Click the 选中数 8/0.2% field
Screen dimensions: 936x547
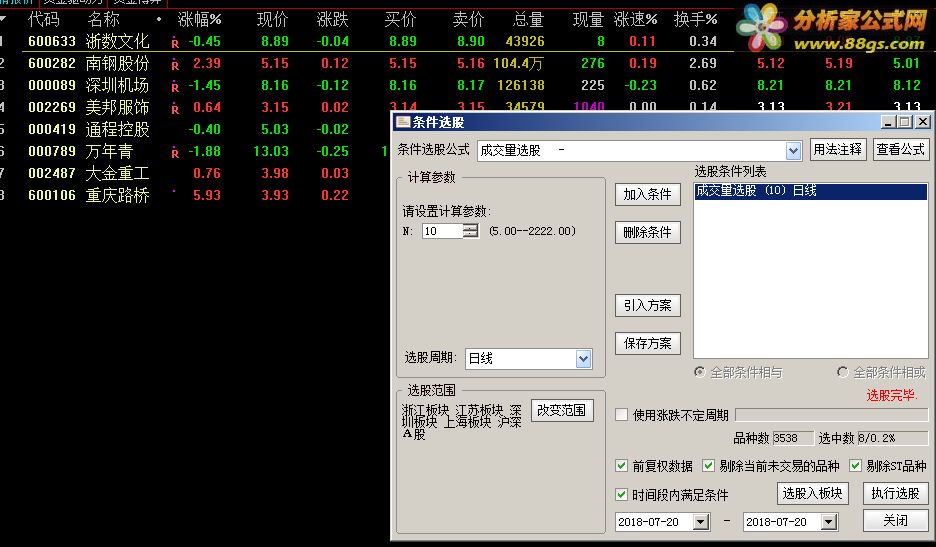(893, 438)
